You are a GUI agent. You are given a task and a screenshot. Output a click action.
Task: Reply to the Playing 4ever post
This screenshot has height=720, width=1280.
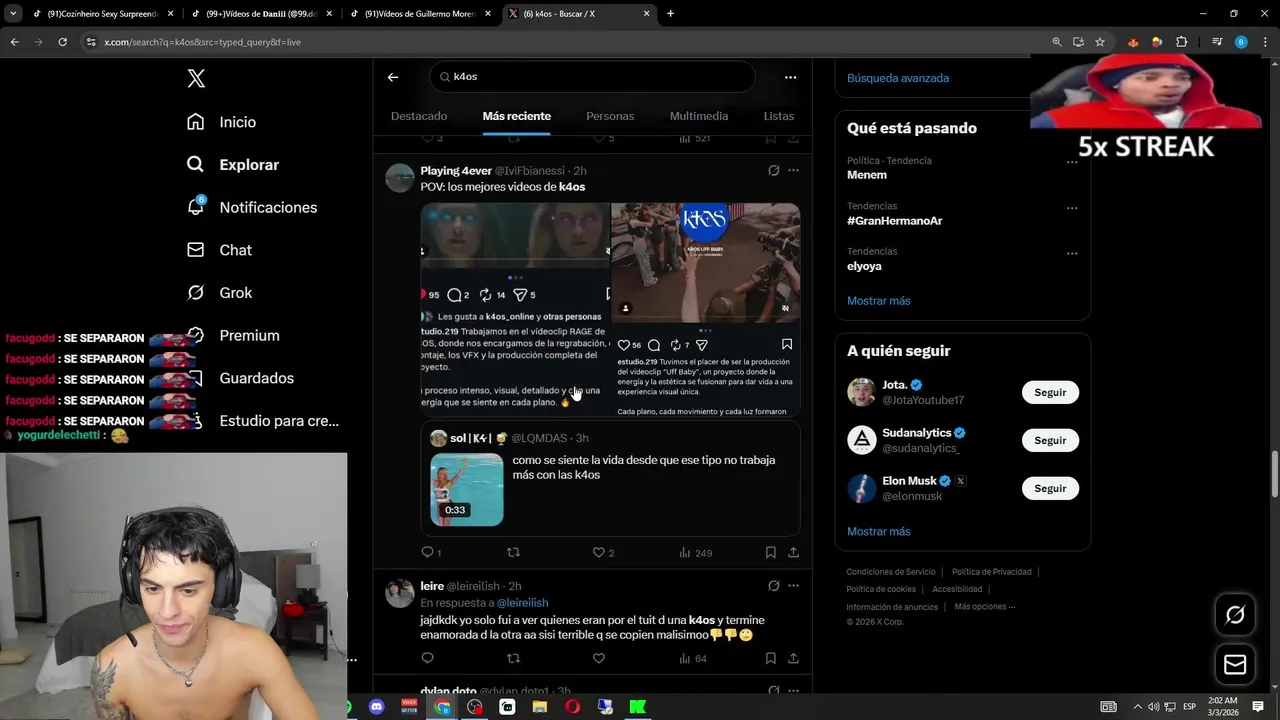[x=428, y=552]
